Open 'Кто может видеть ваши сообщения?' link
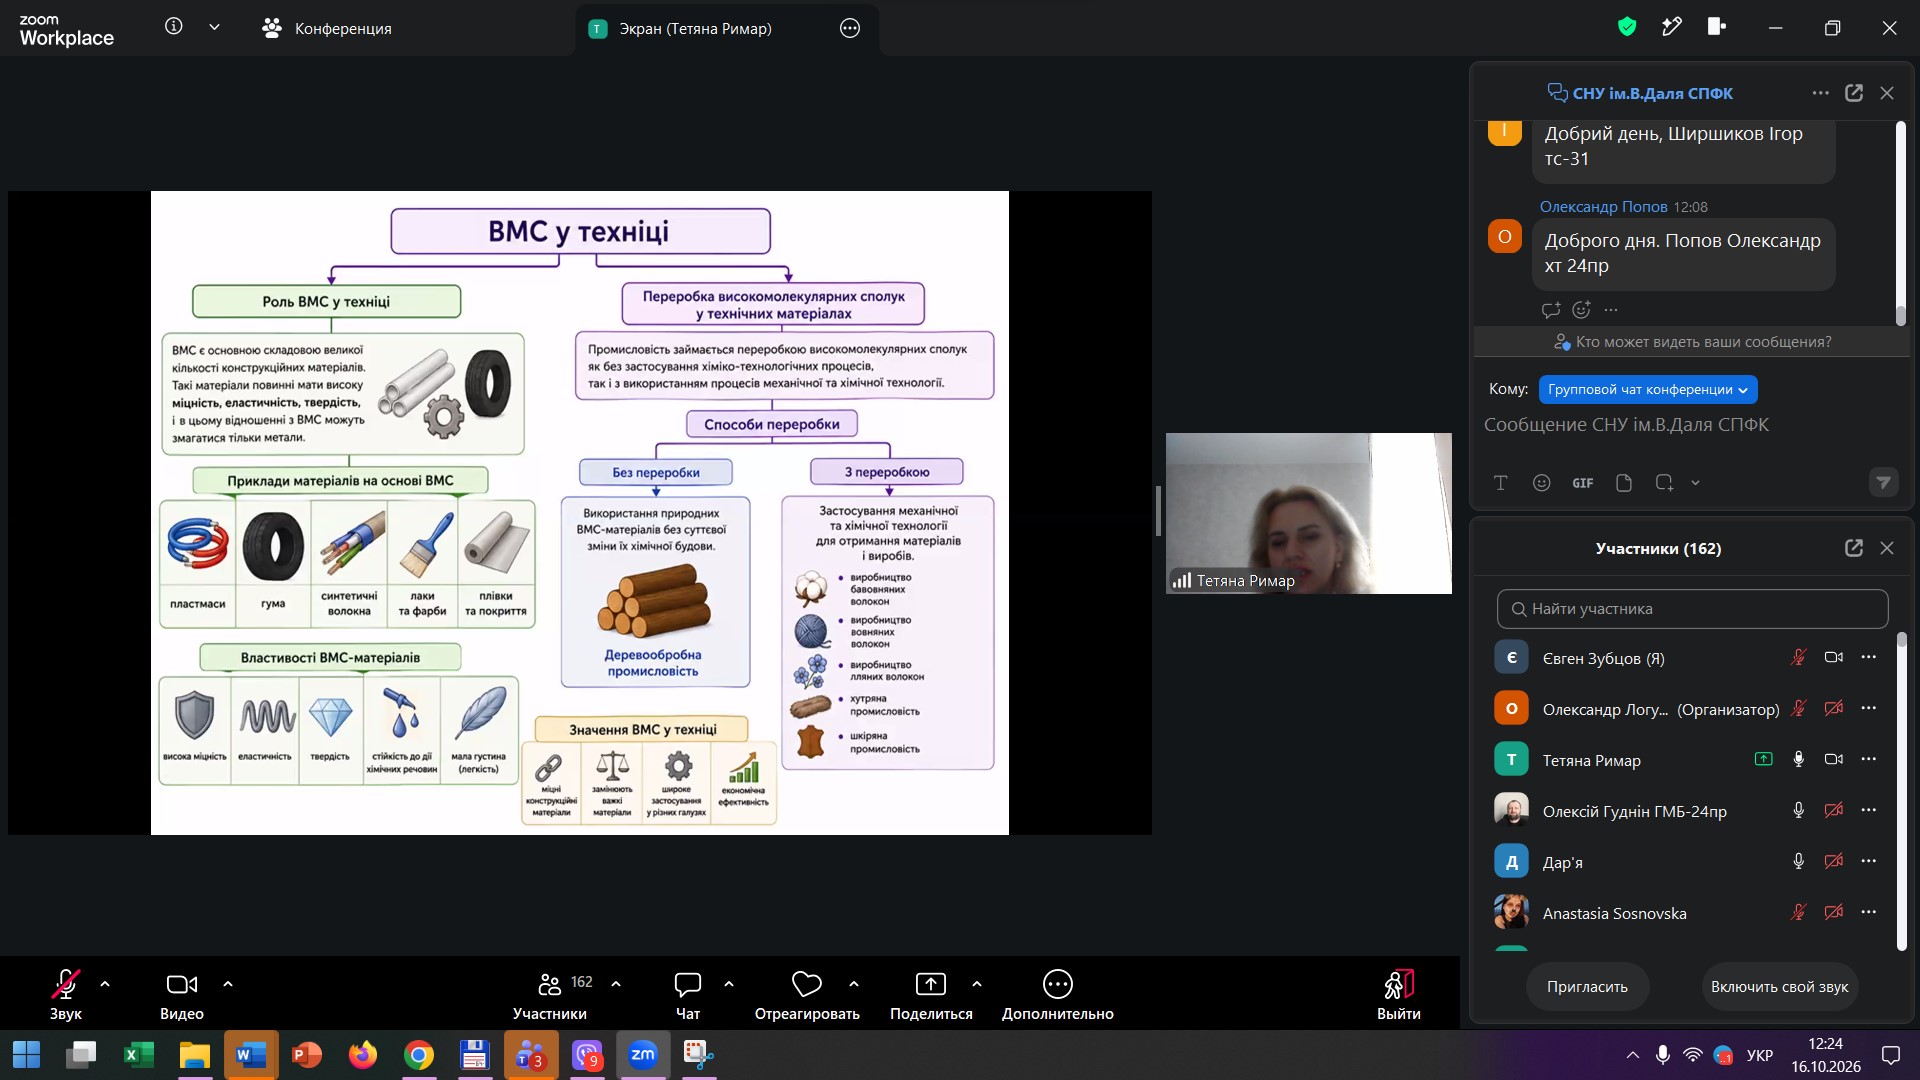This screenshot has height=1080, width=1920. [x=1692, y=342]
